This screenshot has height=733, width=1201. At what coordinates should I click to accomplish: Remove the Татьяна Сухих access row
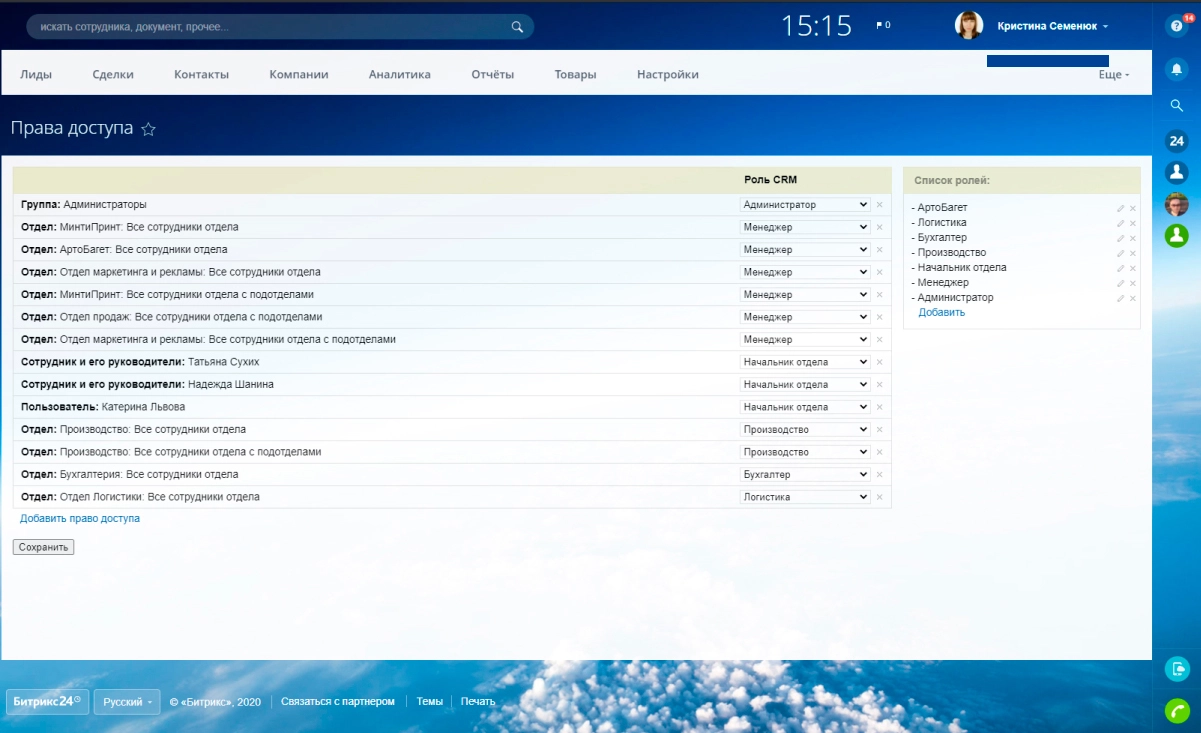coord(880,362)
